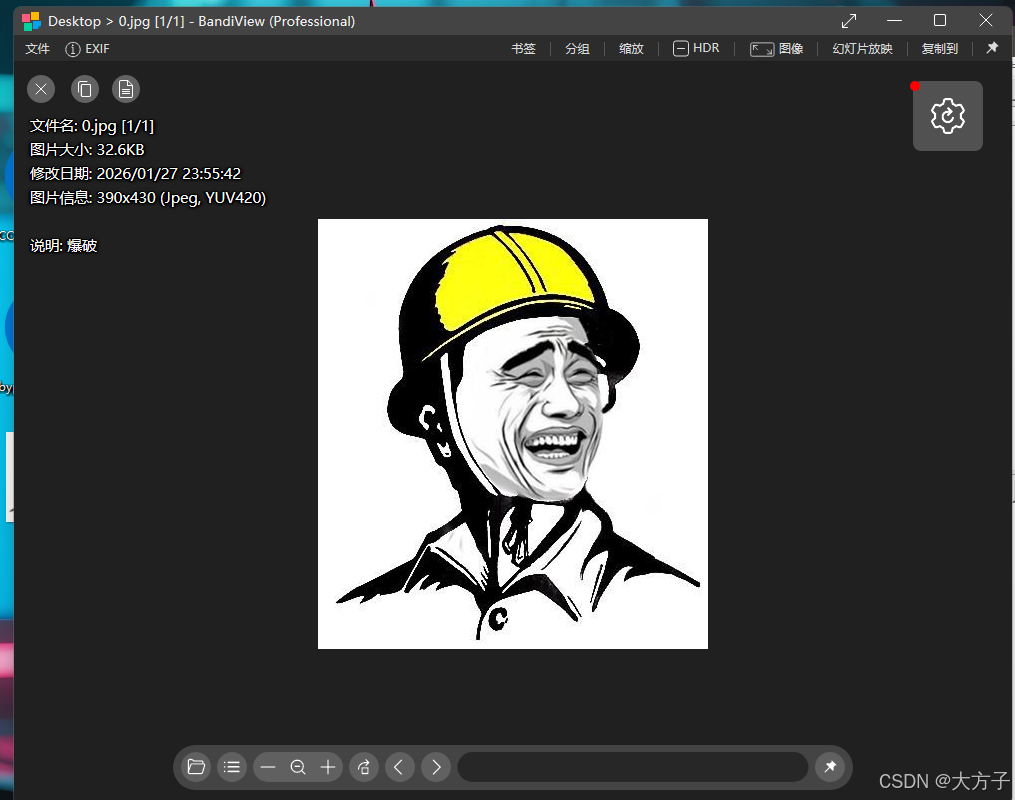The height and width of the screenshot is (800, 1015).
Task: Open the 分组 menu
Action: [577, 49]
